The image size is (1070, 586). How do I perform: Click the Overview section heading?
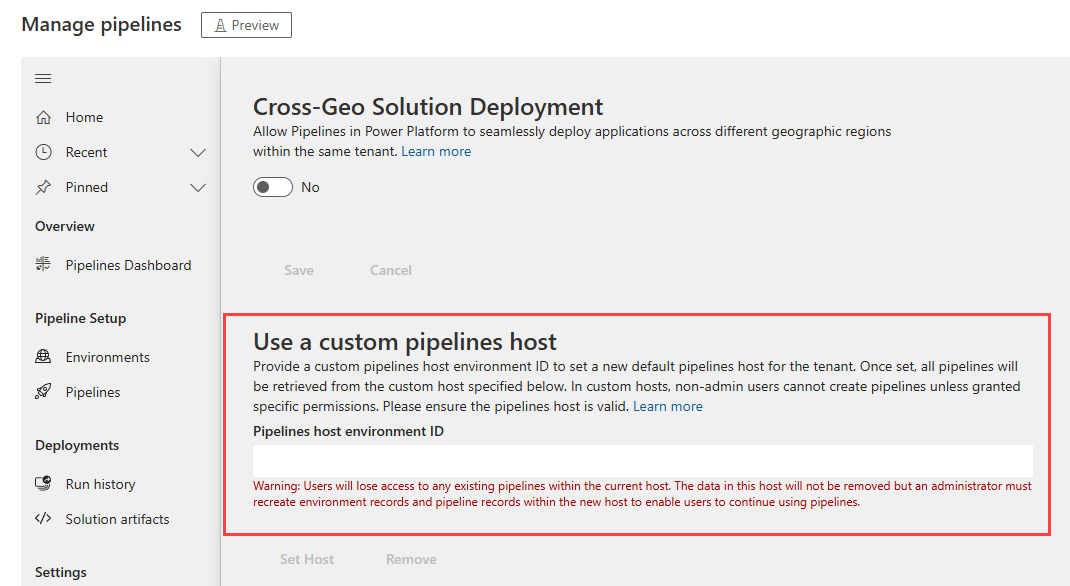[x=65, y=226]
